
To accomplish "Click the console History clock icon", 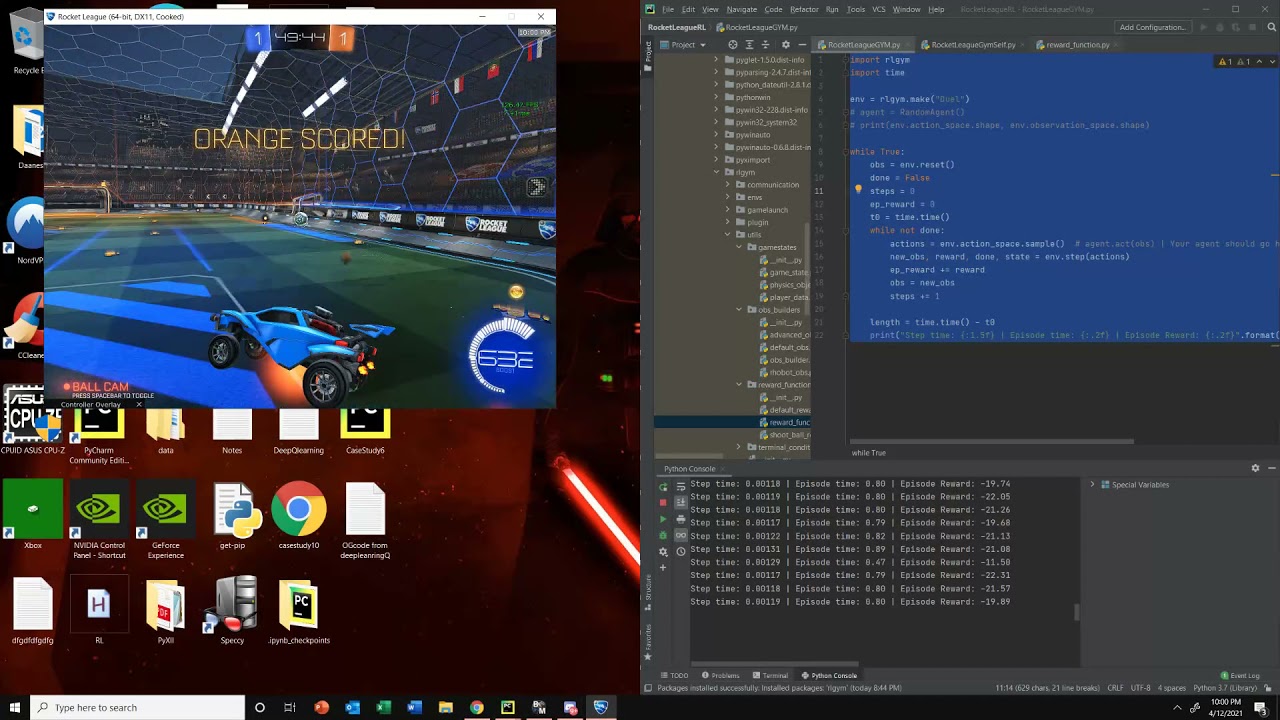I will tap(681, 551).
